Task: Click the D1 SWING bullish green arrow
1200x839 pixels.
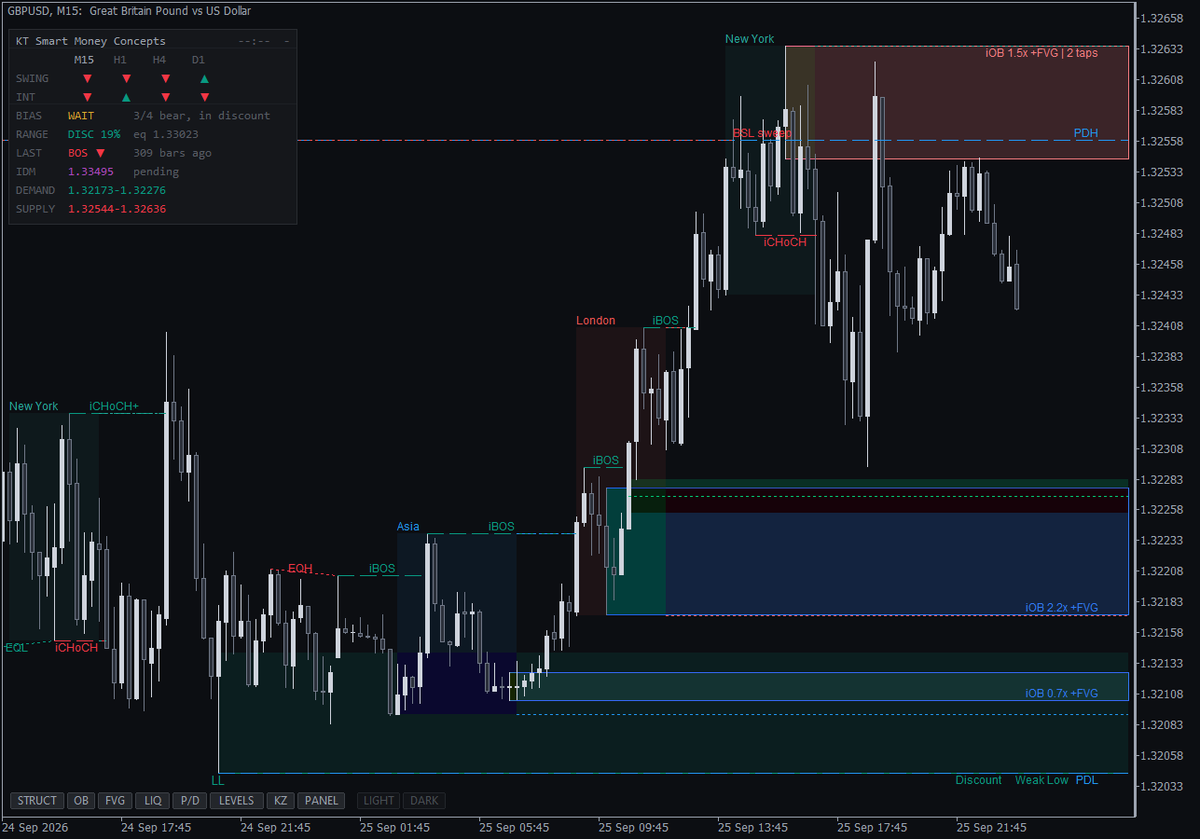Action: point(204,78)
